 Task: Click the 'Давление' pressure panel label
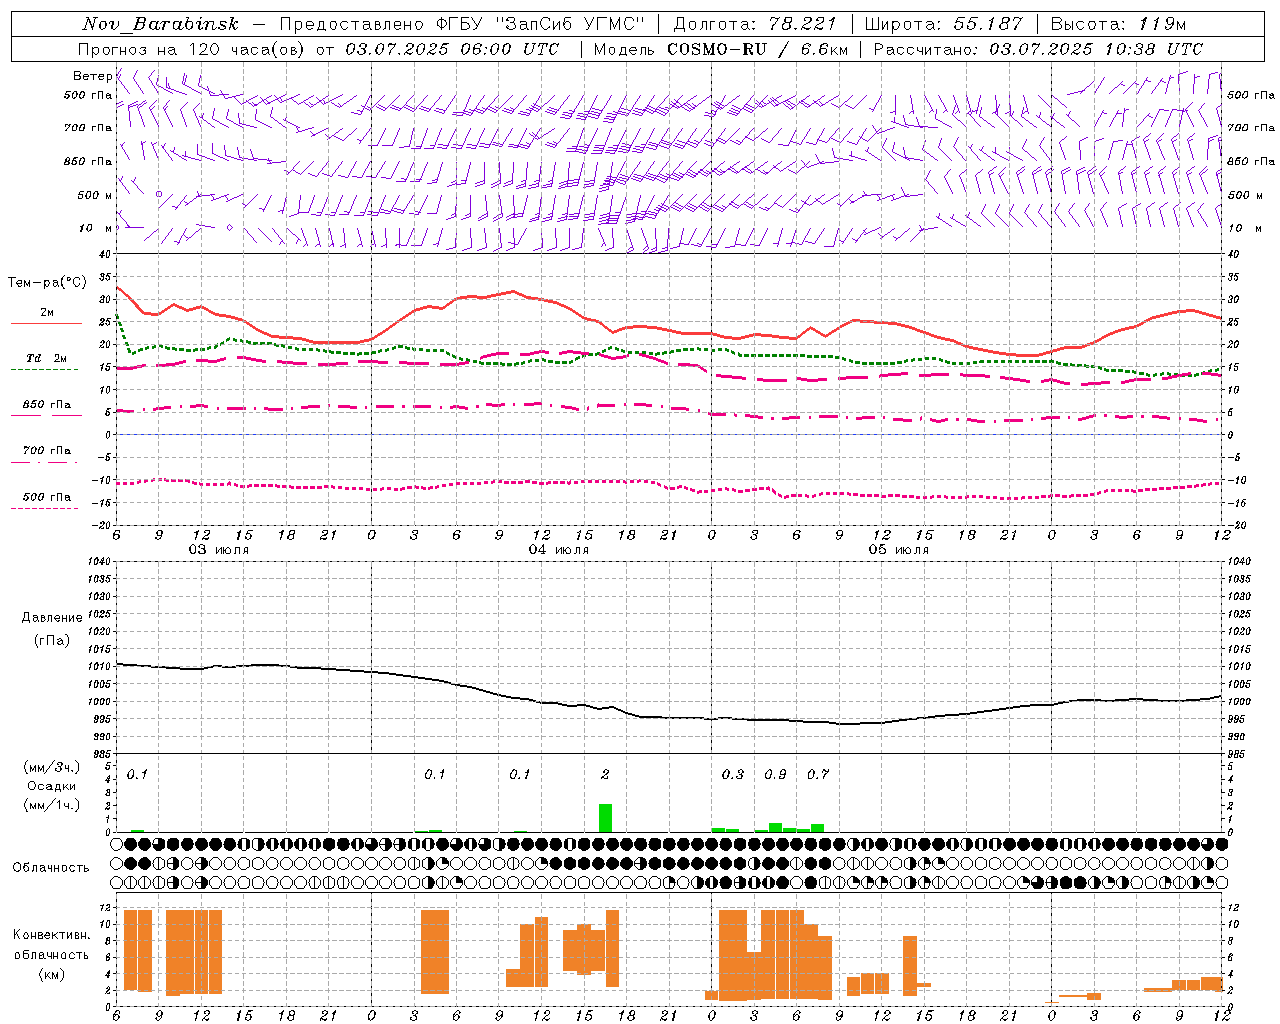click(x=52, y=618)
